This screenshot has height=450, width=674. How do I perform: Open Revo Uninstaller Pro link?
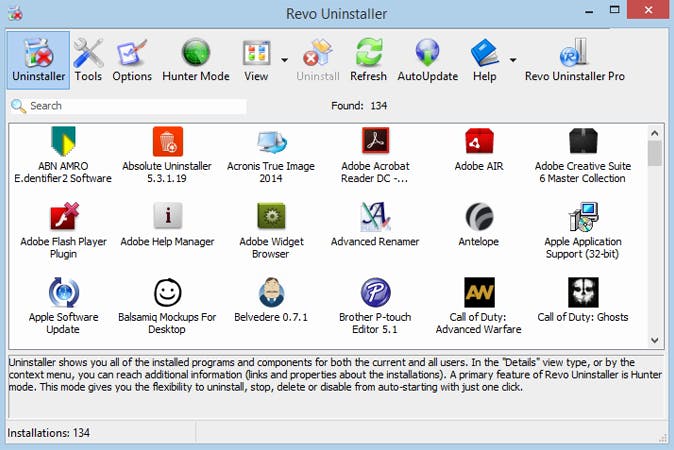tap(575, 60)
